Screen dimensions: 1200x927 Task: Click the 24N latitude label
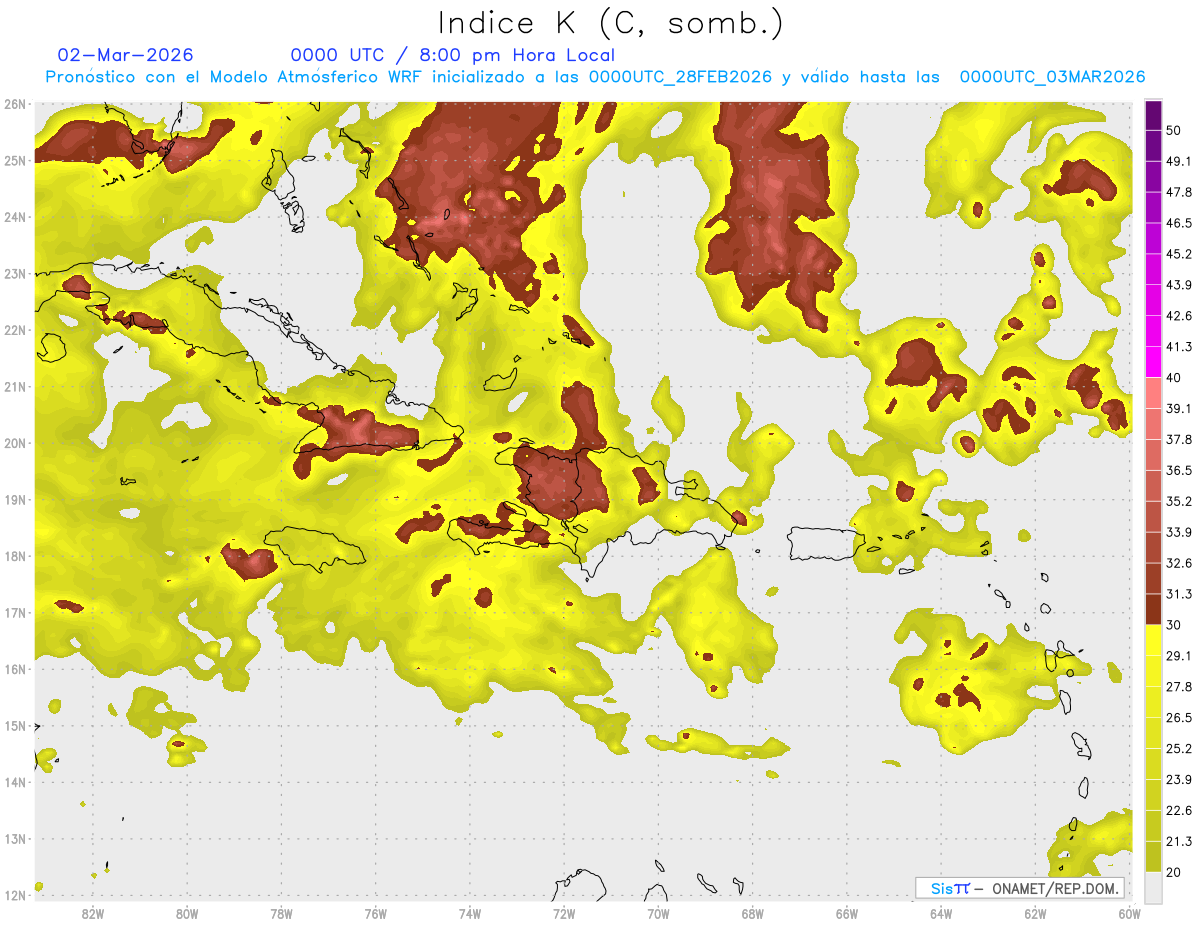click(x=15, y=217)
